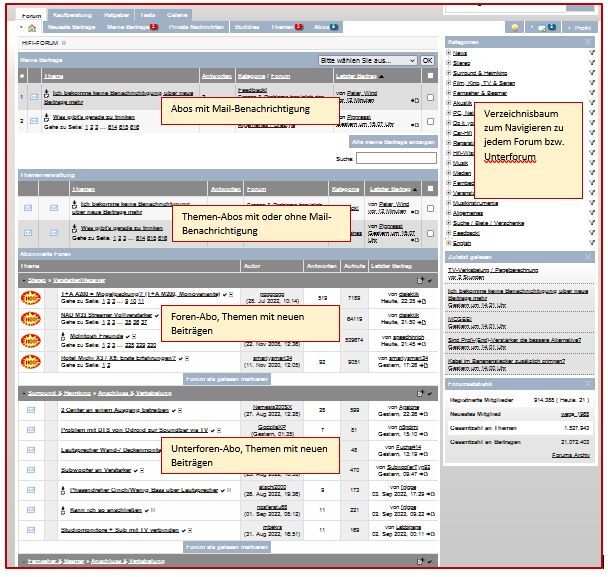Click the new-topic icon in the Surround & Heimkino header
The image size is (608, 577).
pos(421,393)
